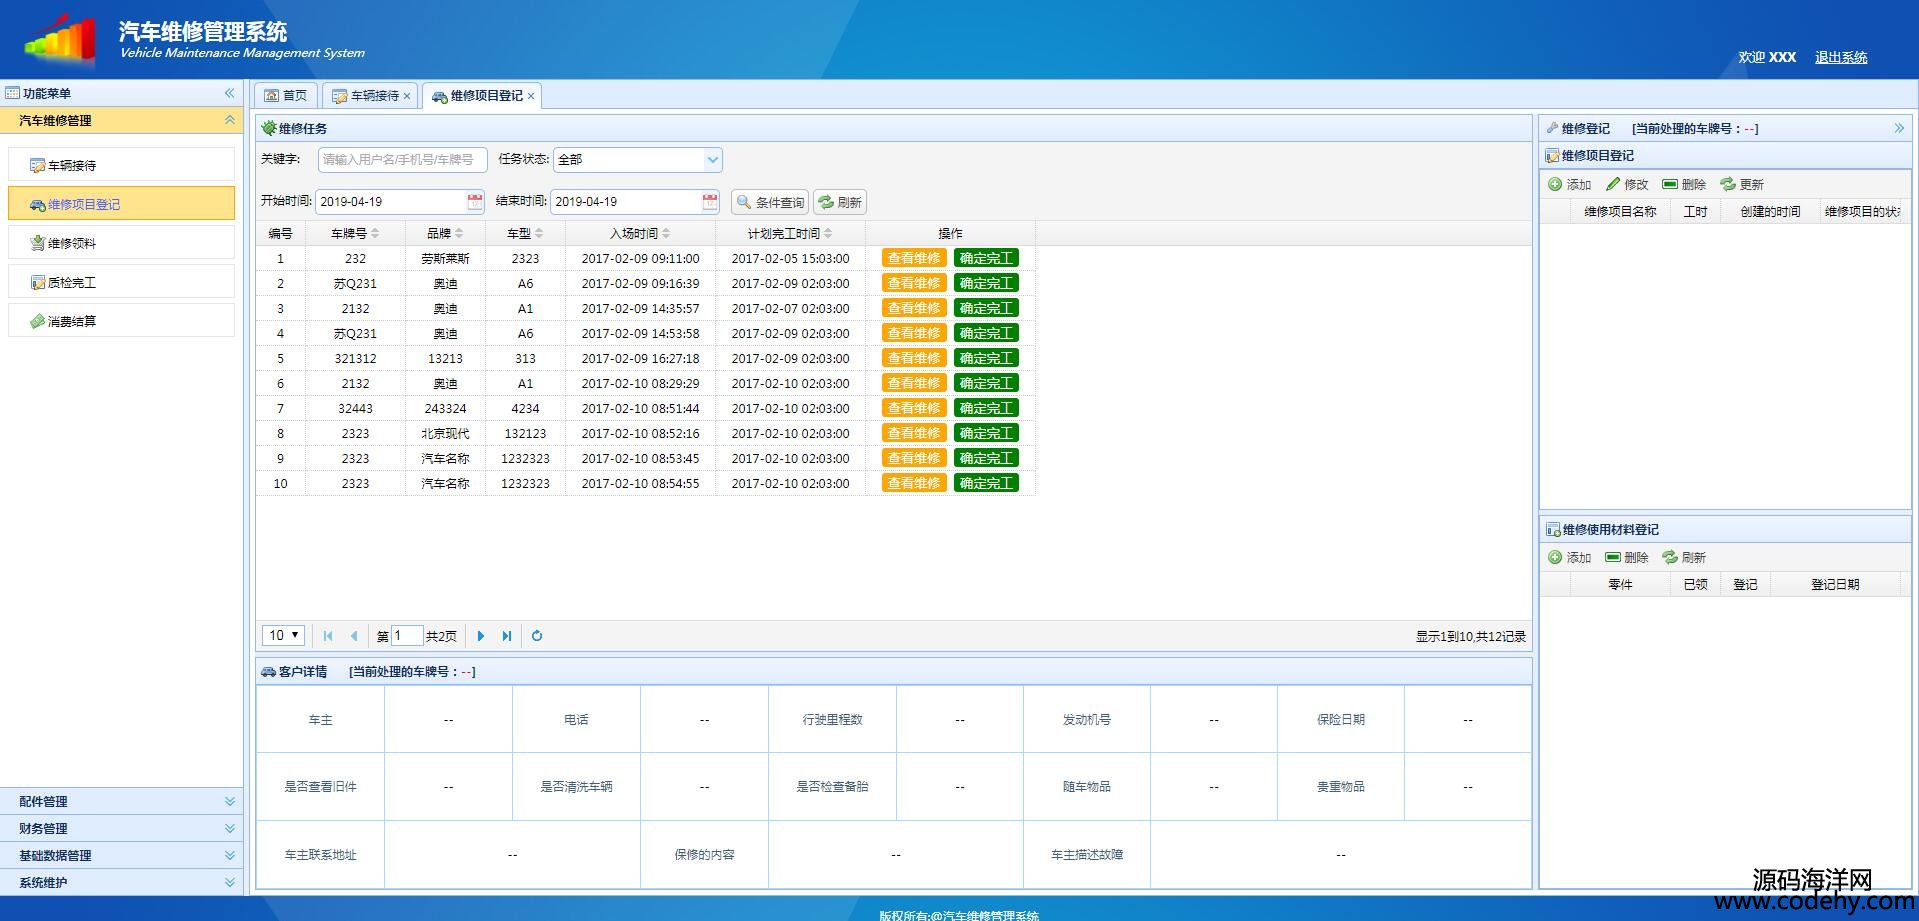Screen dimensions: 1919x921
Task: Click the 工时 column header
Action: pos(1695,212)
